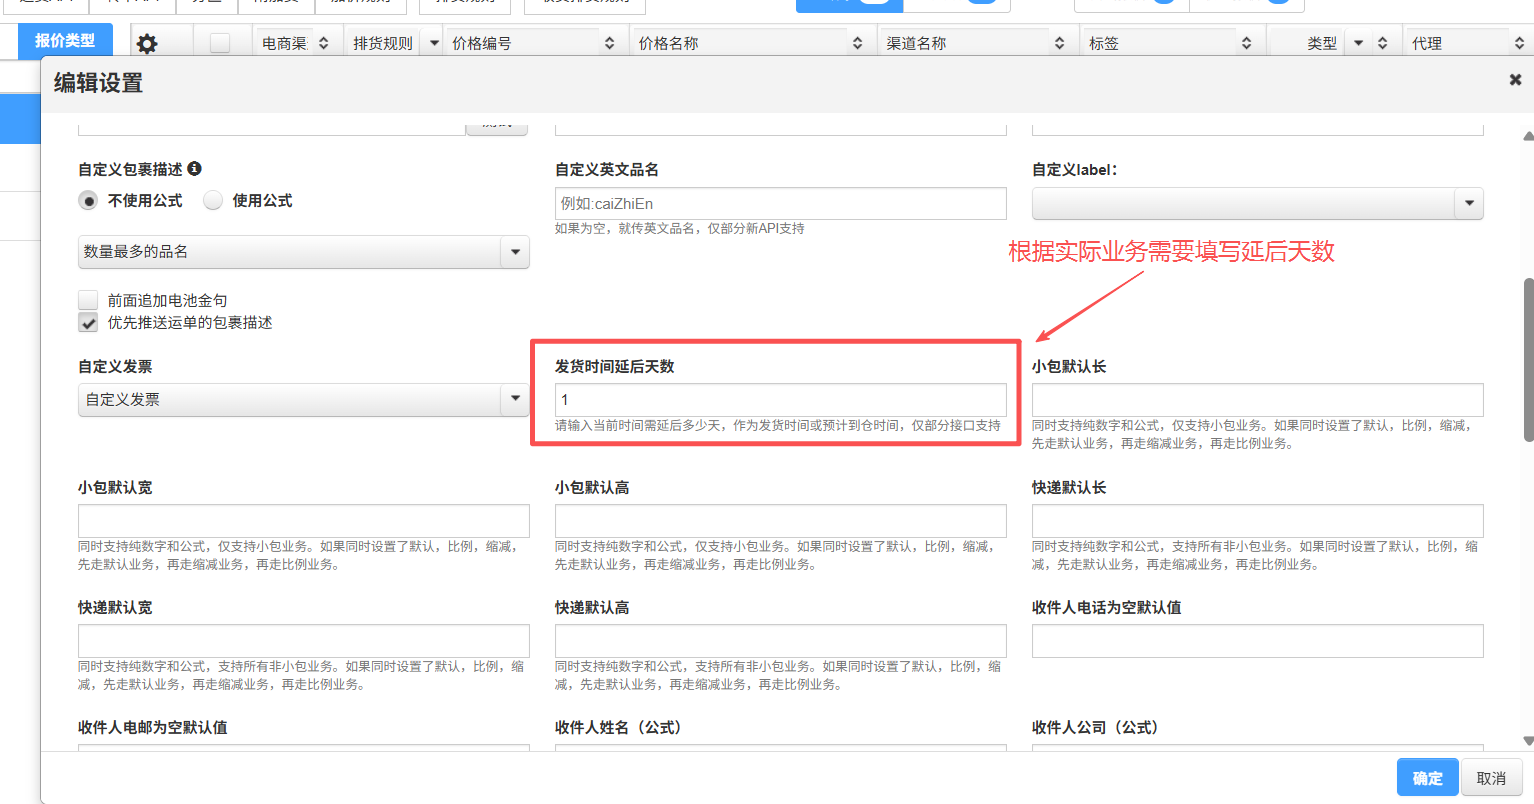The height and width of the screenshot is (804, 1534).
Task: Show the info tooltip beside 自定义包裹描述
Action: (194, 169)
